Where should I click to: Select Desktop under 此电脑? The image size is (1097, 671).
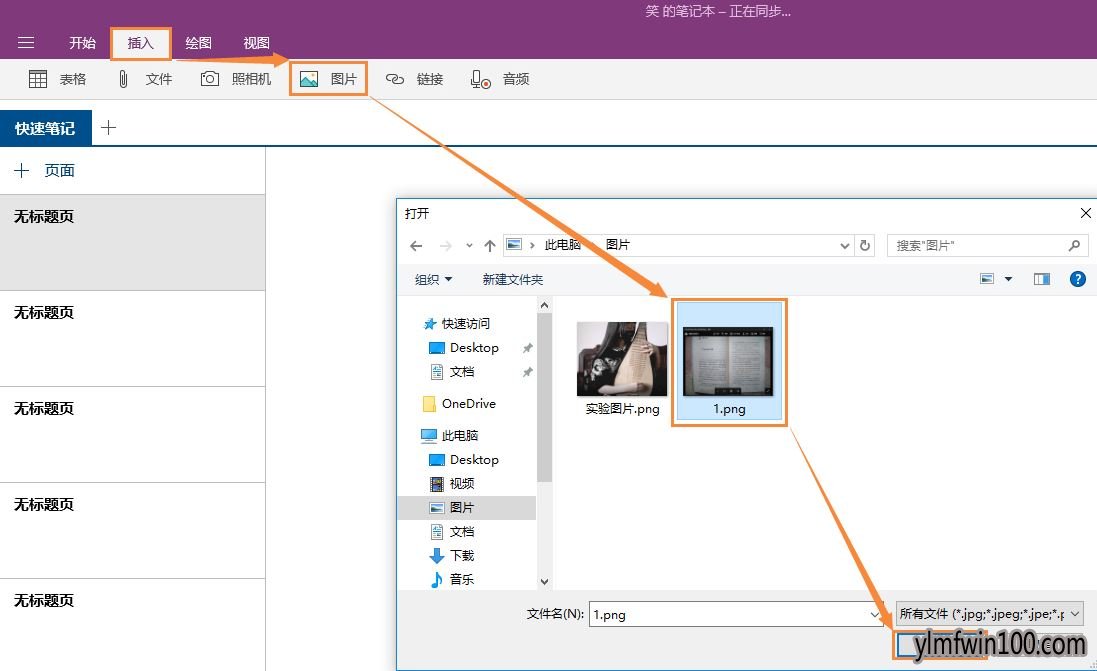tap(463, 460)
